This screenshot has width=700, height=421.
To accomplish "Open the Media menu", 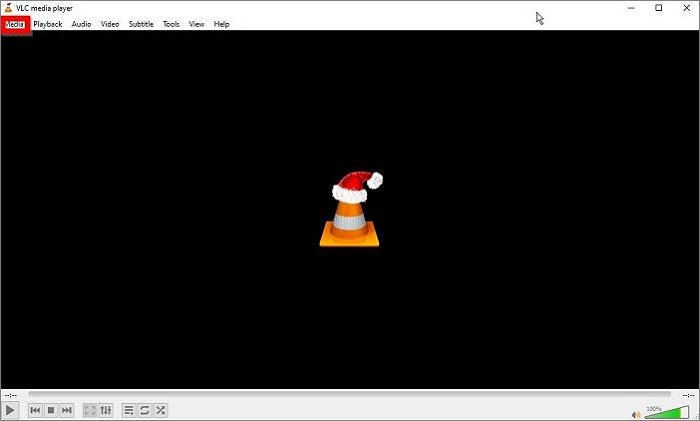I will pos(16,24).
